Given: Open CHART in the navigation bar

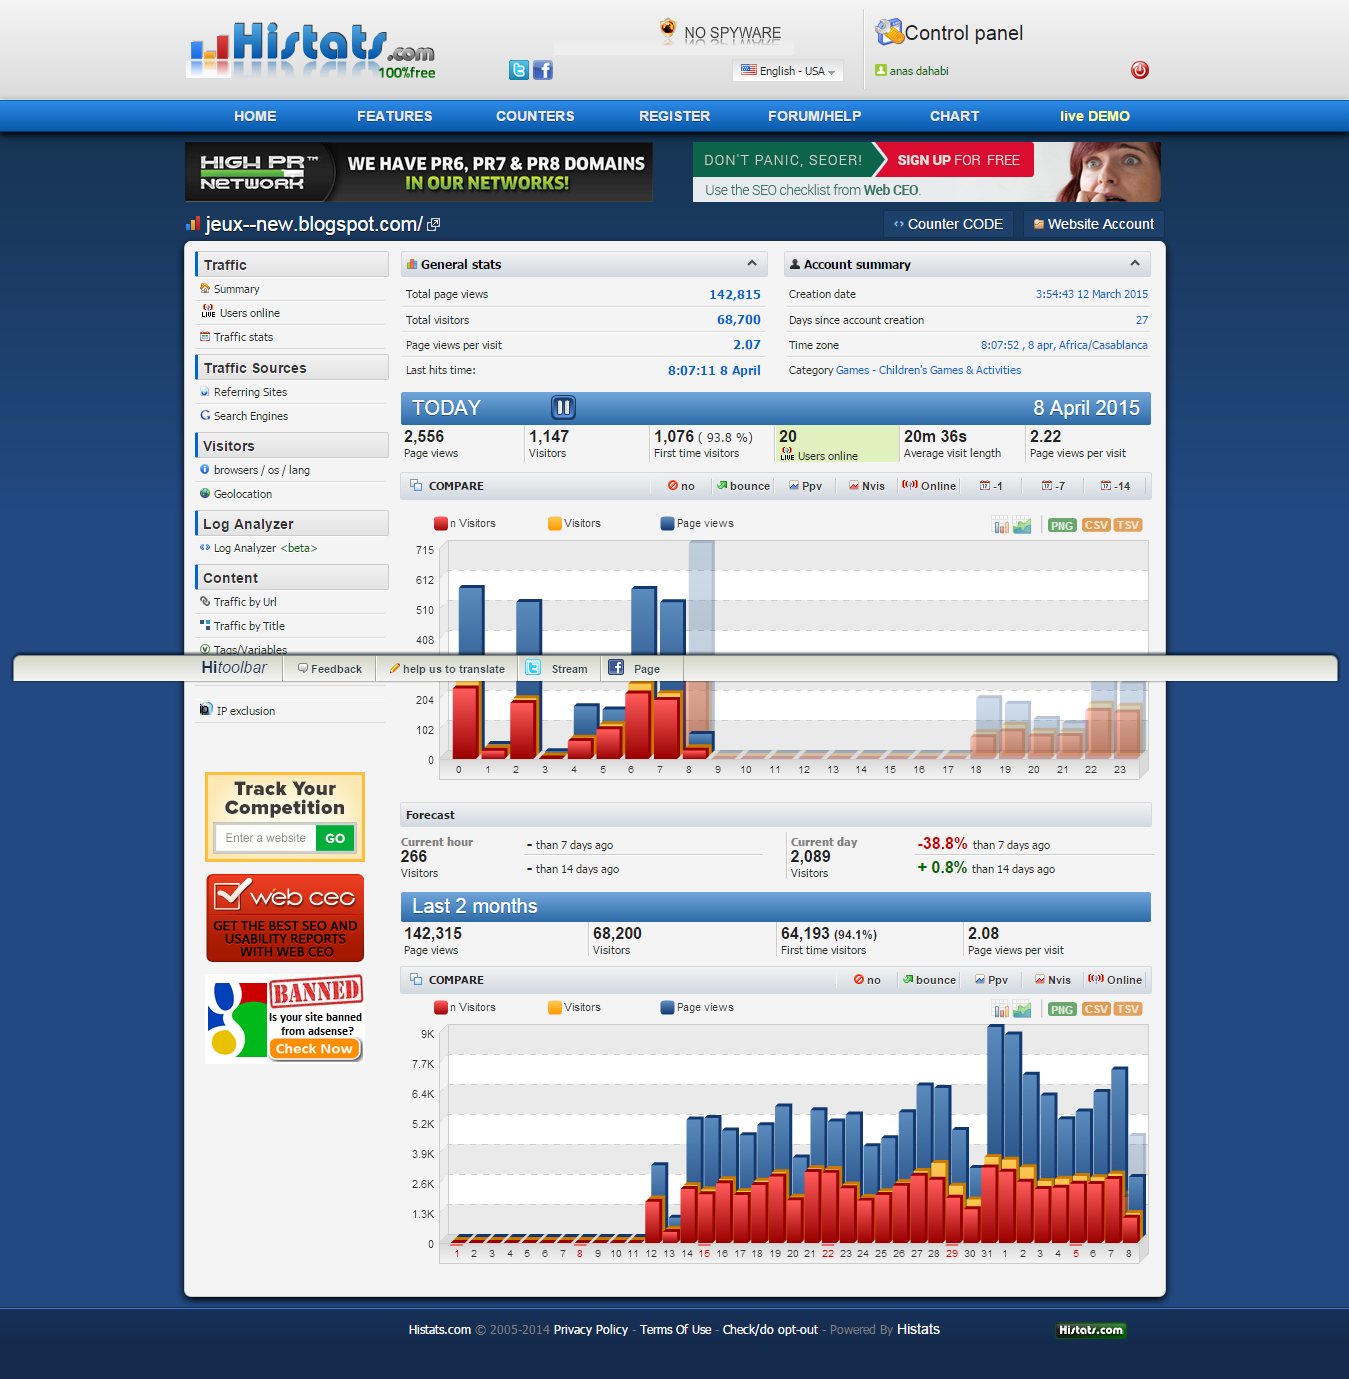Looking at the screenshot, I should pyautogui.click(x=955, y=116).
